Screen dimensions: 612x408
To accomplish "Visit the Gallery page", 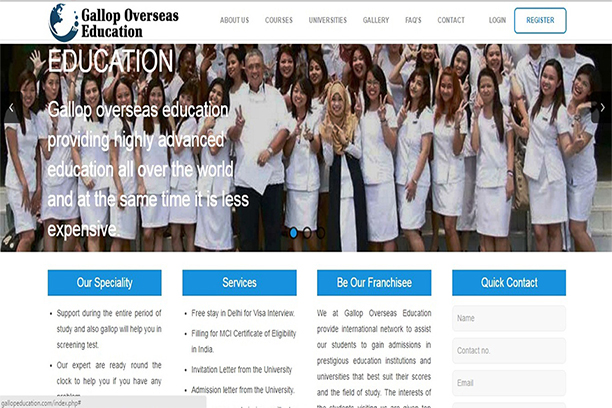I will point(376,20).
